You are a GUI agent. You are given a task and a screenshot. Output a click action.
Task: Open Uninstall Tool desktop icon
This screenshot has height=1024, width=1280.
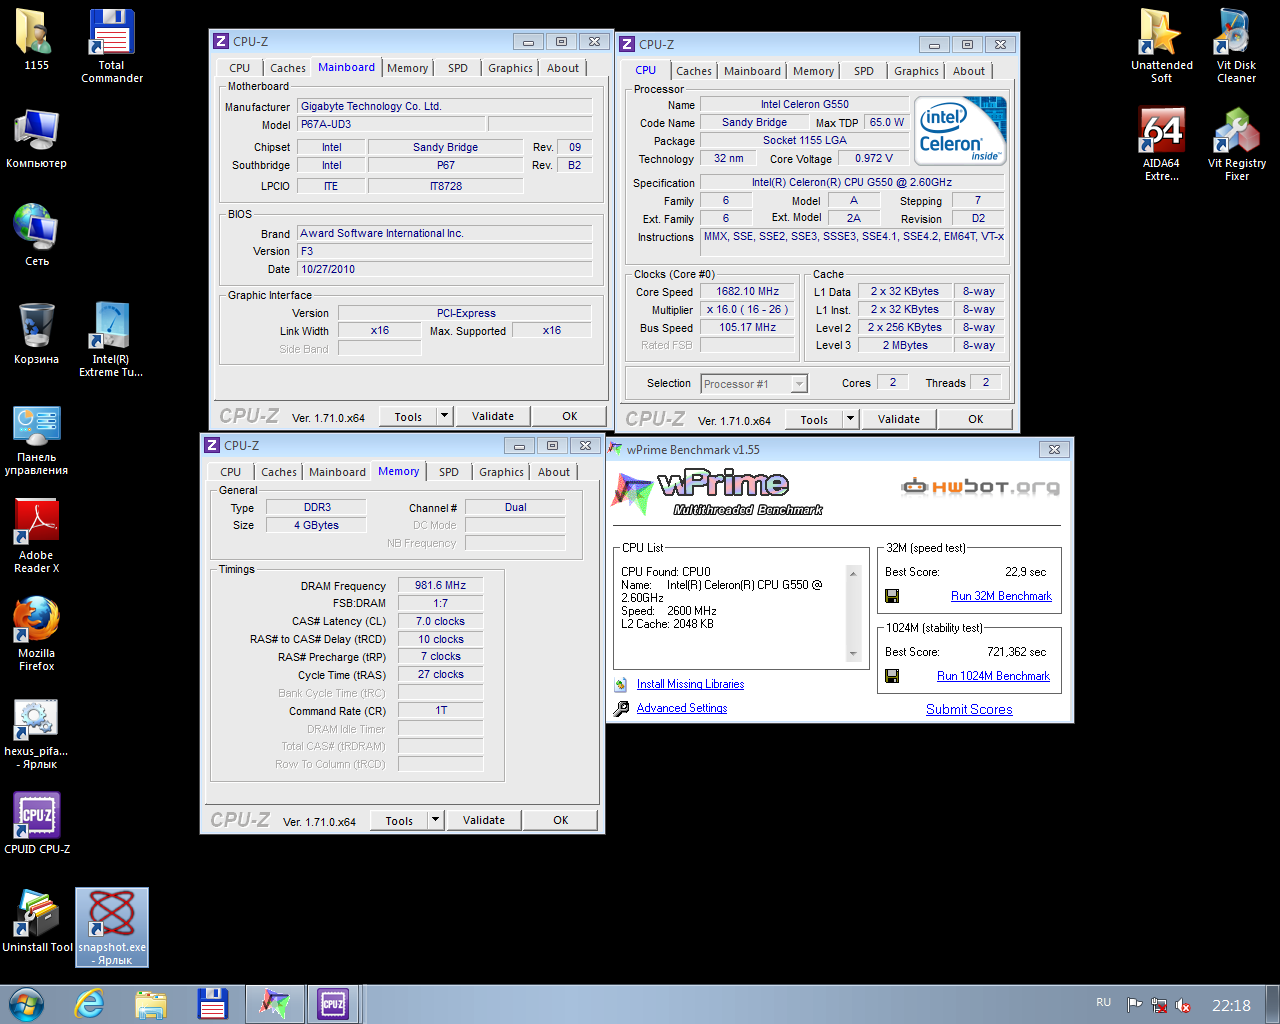36,922
